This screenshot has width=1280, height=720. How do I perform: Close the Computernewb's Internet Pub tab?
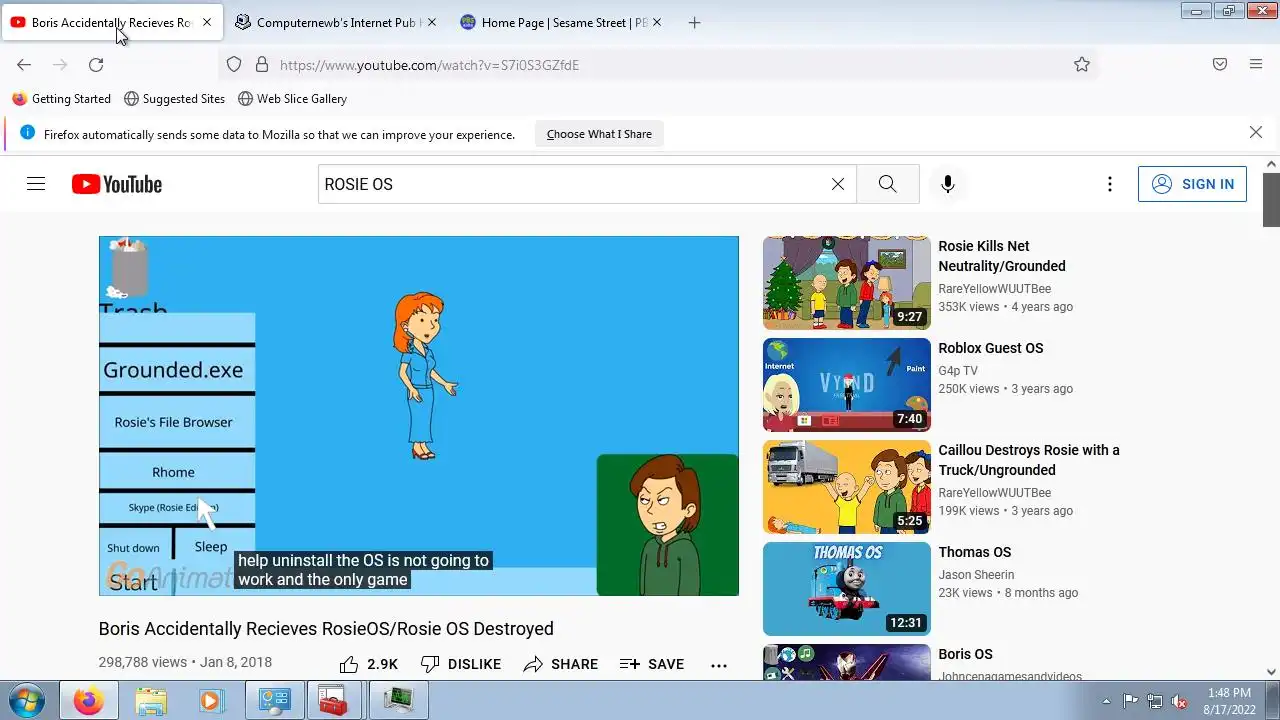tap(432, 22)
